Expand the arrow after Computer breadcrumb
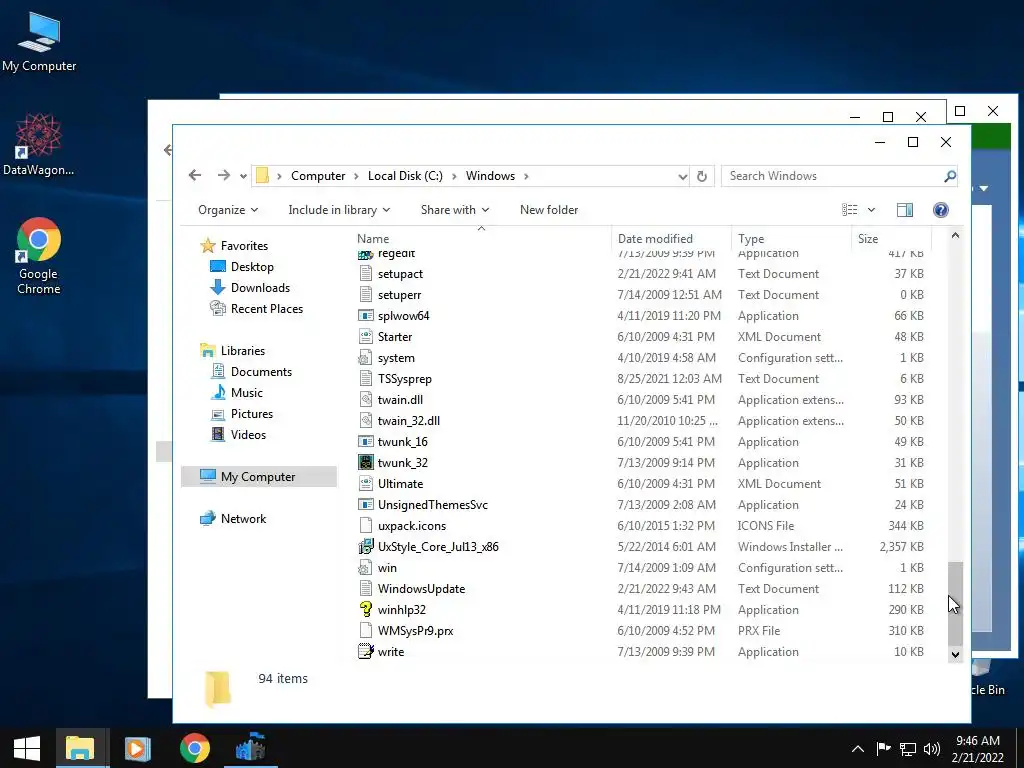Image resolution: width=1024 pixels, height=768 pixels. tap(357, 176)
